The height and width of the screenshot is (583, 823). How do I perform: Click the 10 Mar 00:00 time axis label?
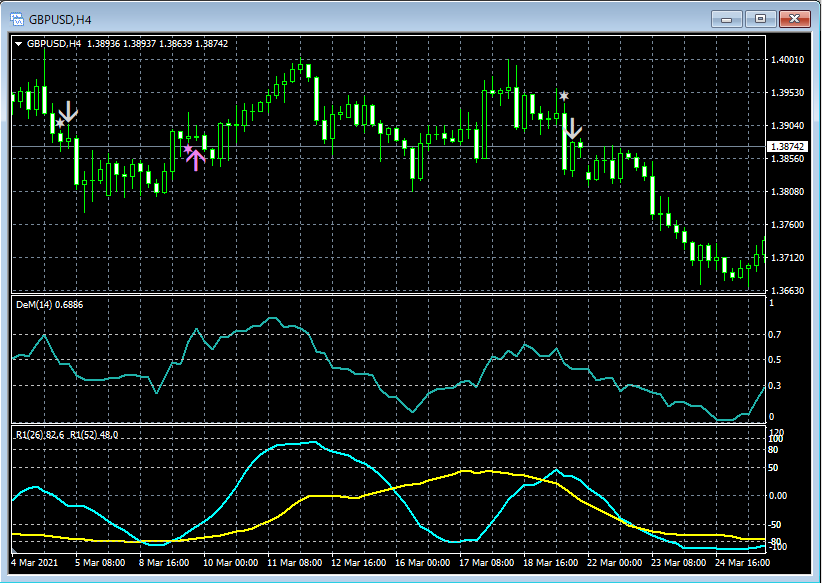click(x=232, y=563)
